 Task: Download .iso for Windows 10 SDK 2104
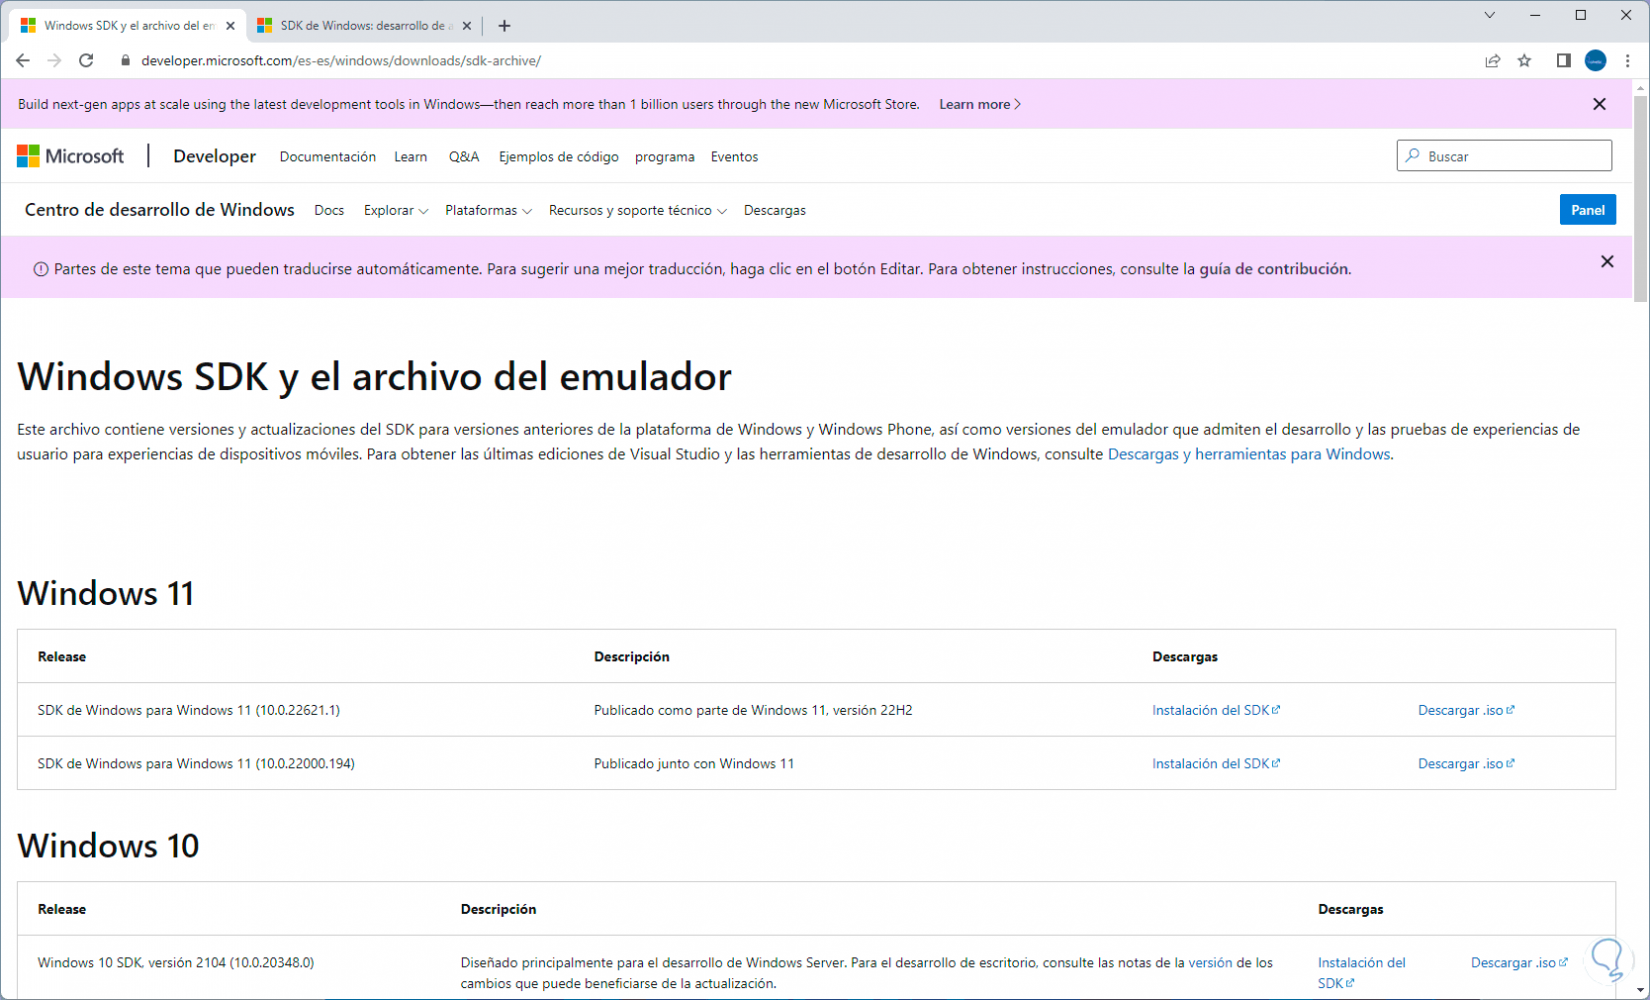click(x=1519, y=962)
